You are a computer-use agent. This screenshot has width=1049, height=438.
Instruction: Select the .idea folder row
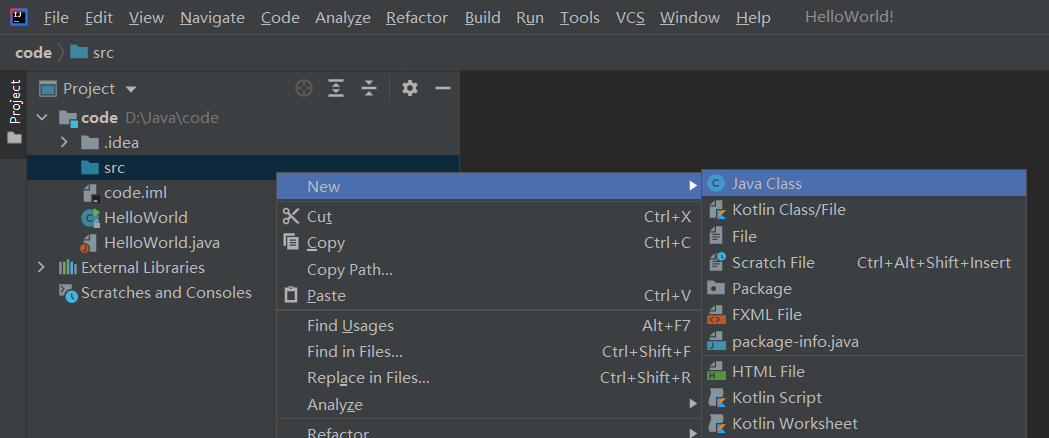point(244,142)
